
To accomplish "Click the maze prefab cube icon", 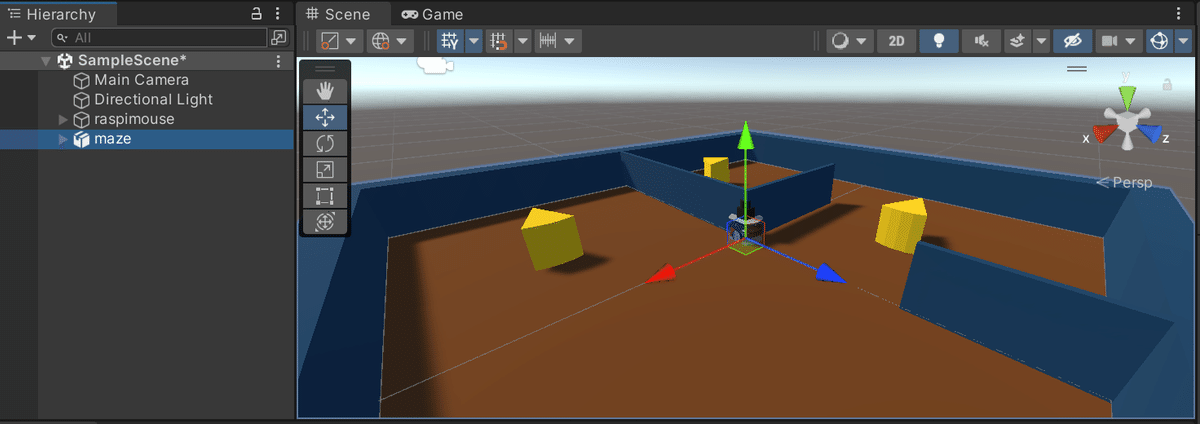I will [81, 139].
